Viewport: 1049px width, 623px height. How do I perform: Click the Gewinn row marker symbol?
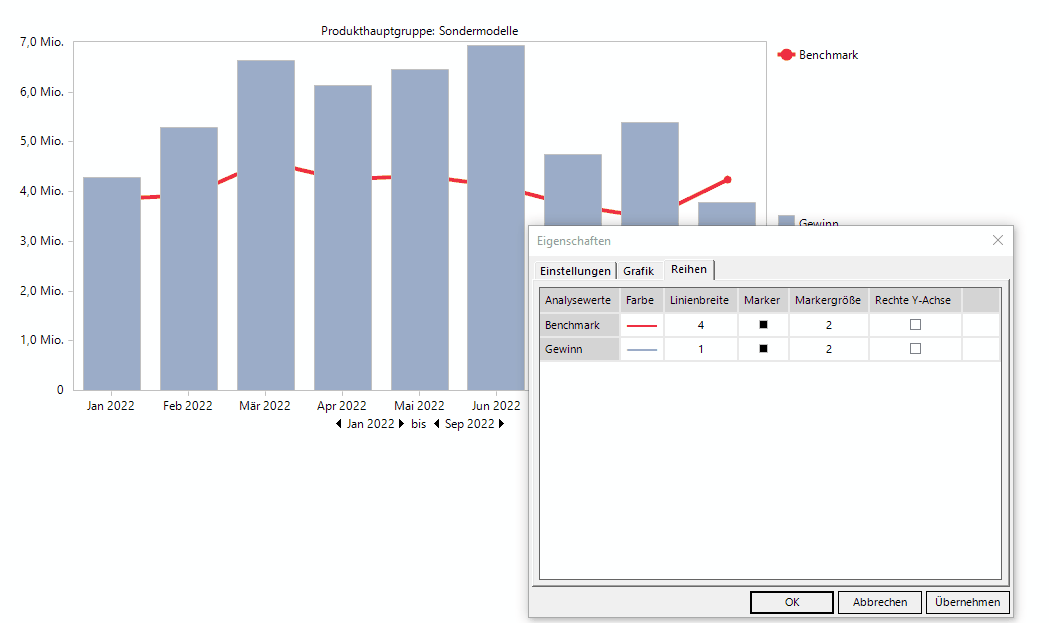762,349
